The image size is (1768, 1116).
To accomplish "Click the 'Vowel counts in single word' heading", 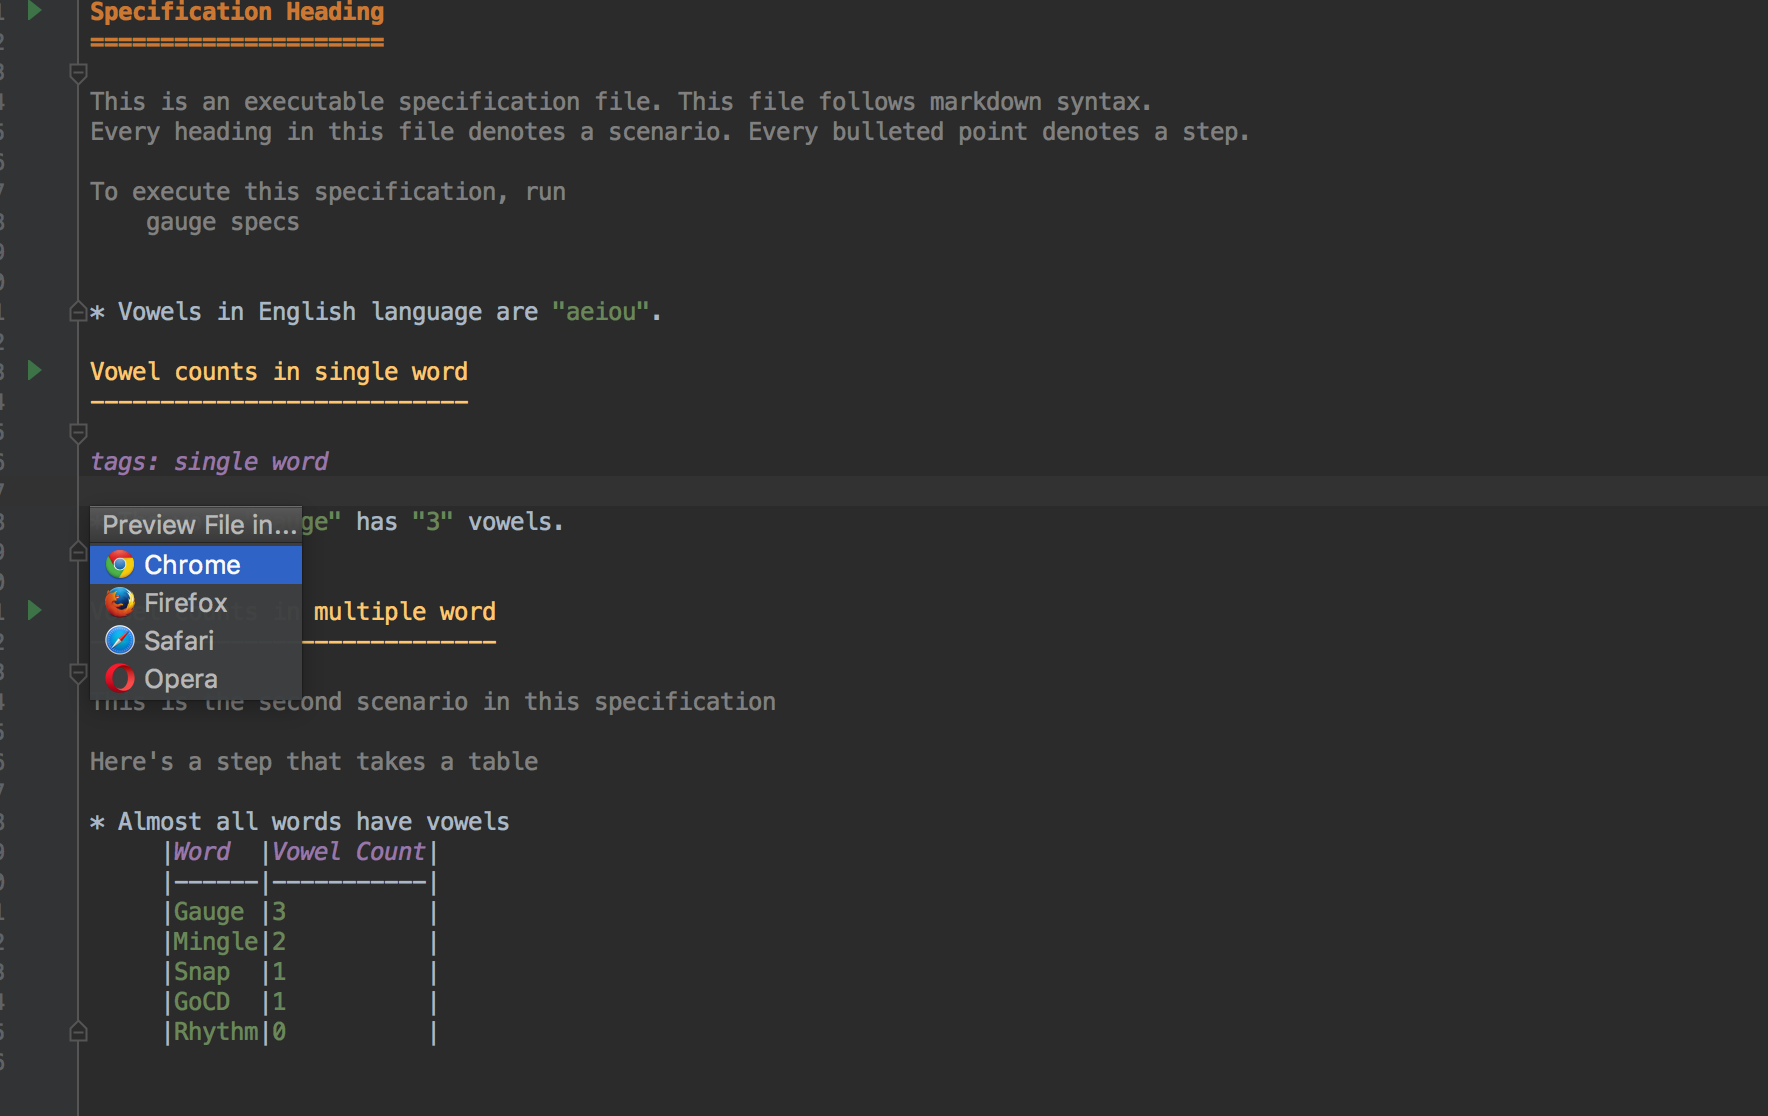I will point(279,372).
